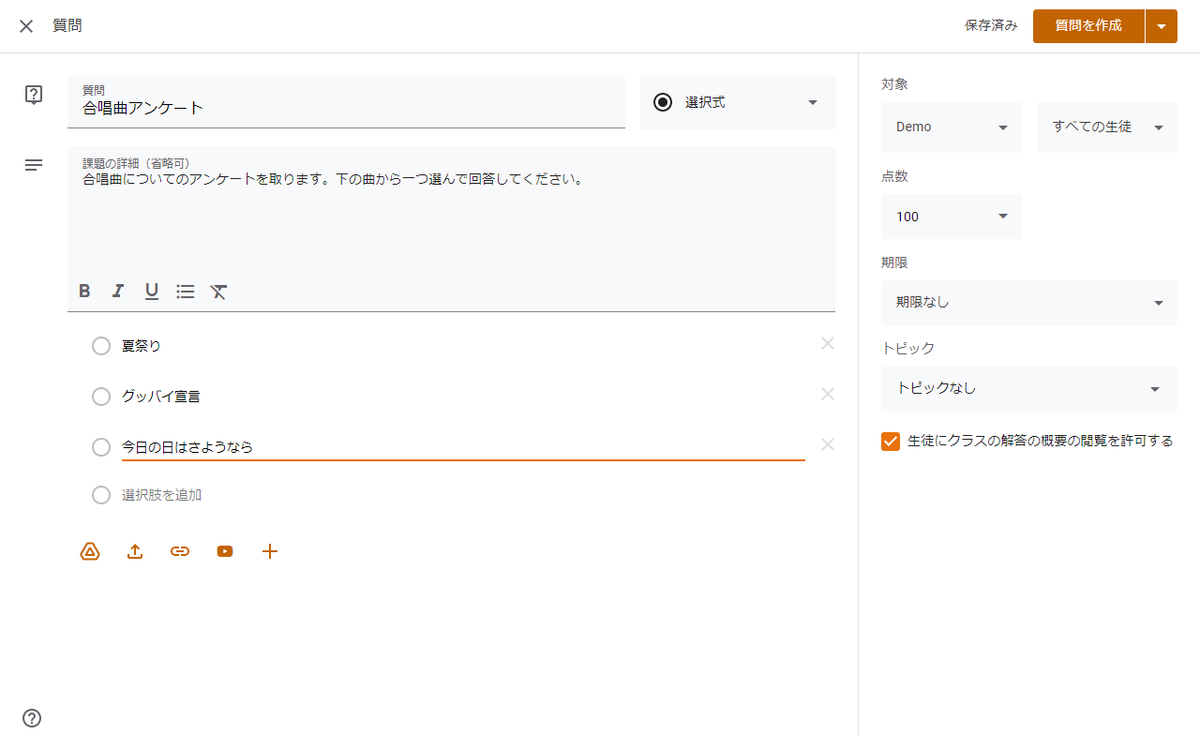The width and height of the screenshot is (1200, 735).
Task: Select the グッバイ宣言 answer option
Action: click(101, 396)
